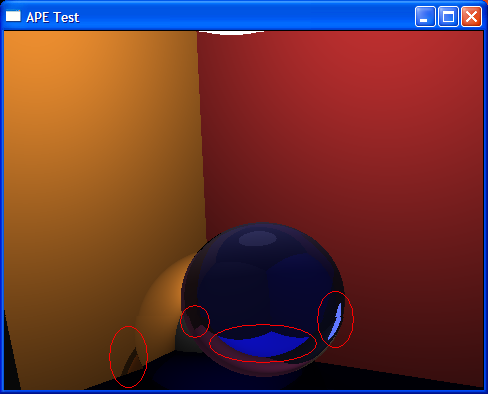Click the black floor right of the sphere

tap(383, 378)
